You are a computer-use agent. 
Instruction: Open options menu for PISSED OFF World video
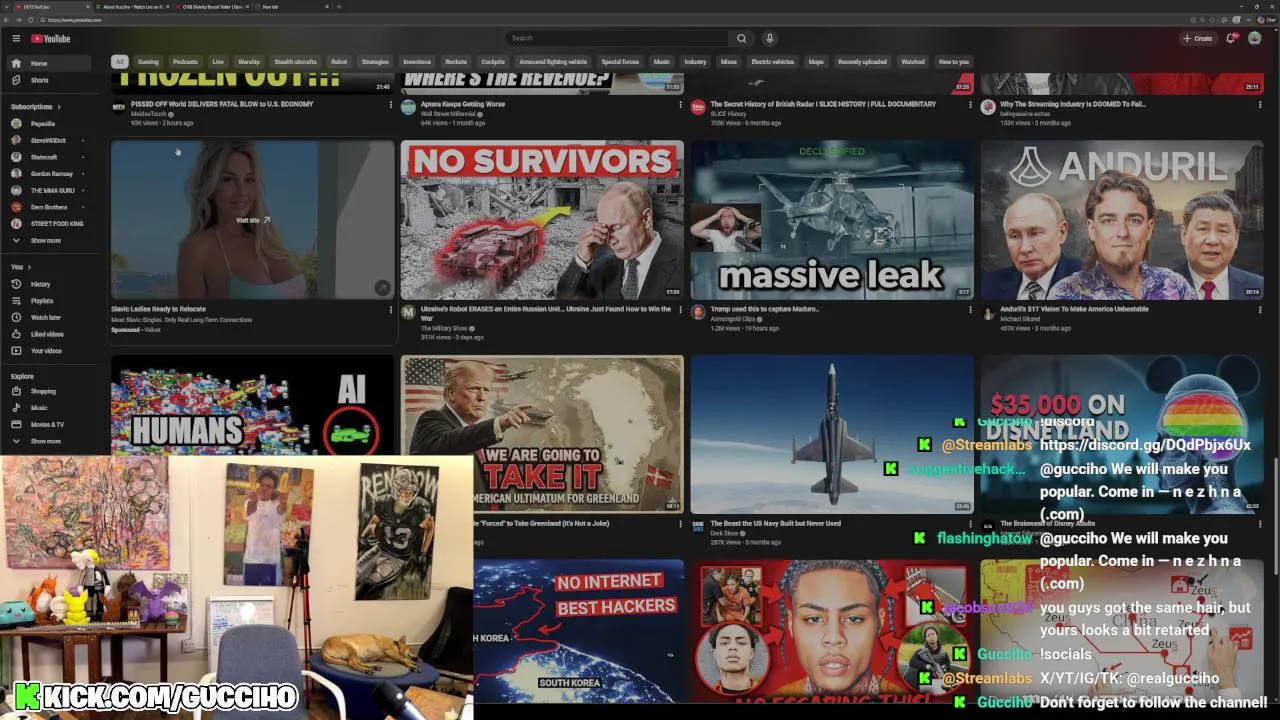coord(390,105)
